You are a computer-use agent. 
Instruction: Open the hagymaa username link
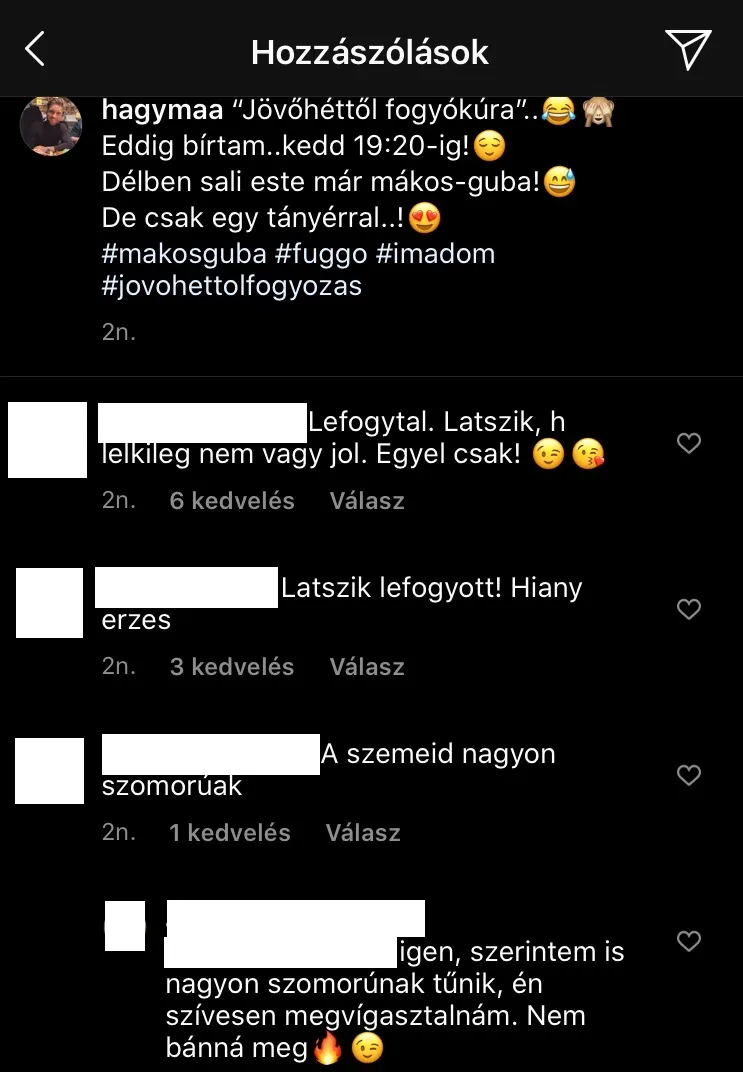pyautogui.click(x=163, y=110)
